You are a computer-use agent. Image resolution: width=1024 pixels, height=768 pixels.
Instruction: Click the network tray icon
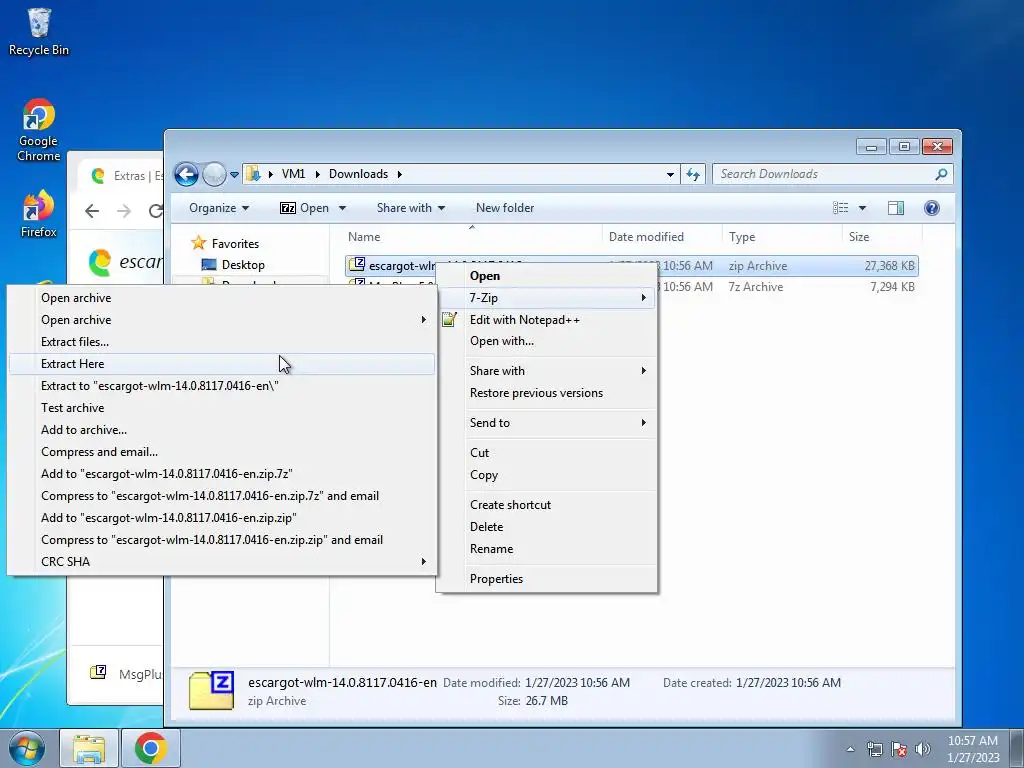(874, 749)
